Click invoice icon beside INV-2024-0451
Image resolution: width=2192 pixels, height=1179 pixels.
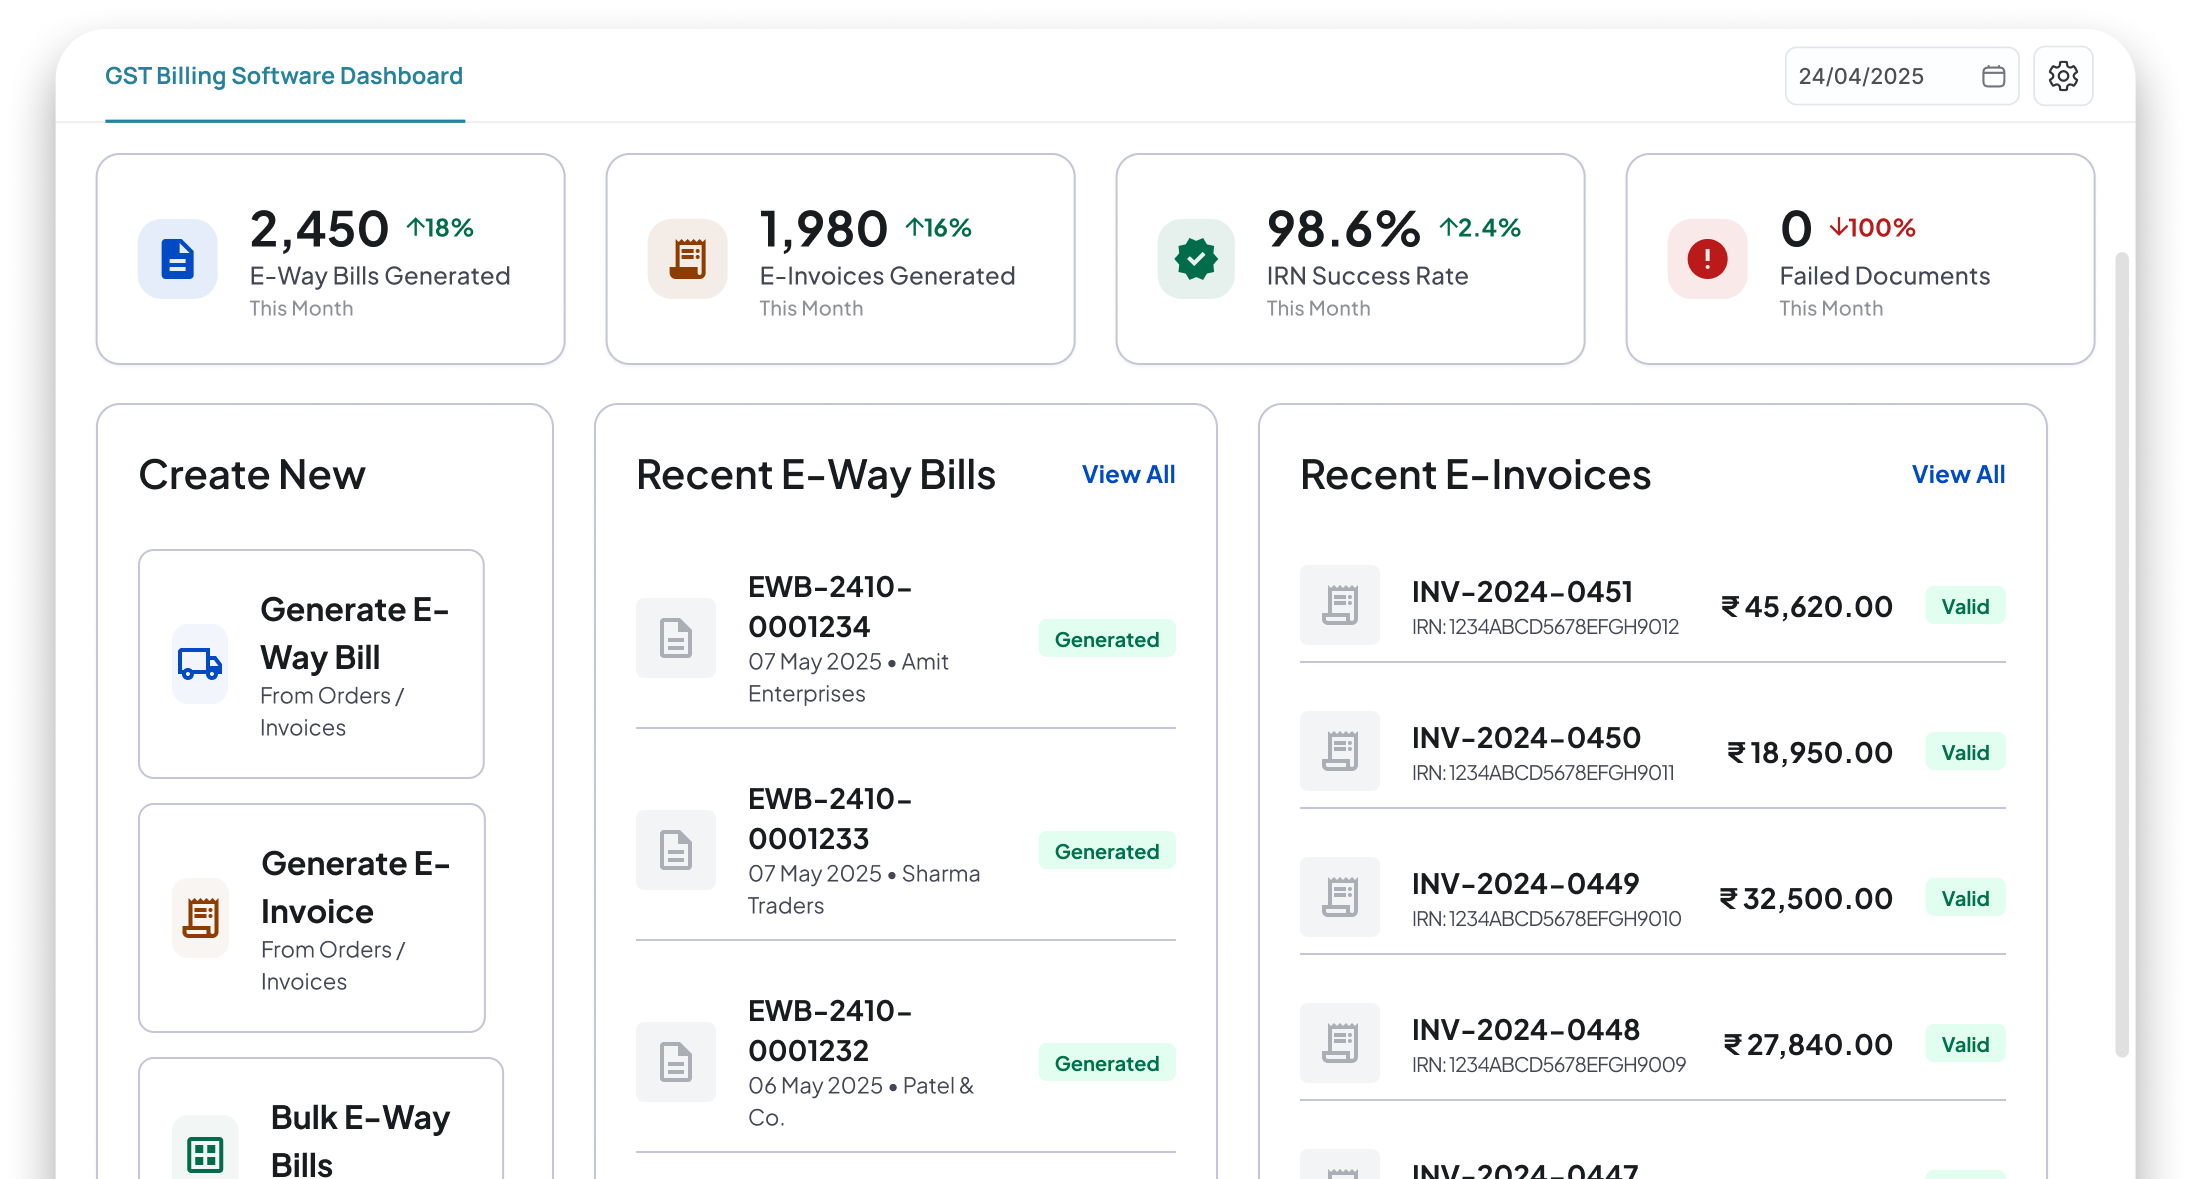coord(1340,605)
